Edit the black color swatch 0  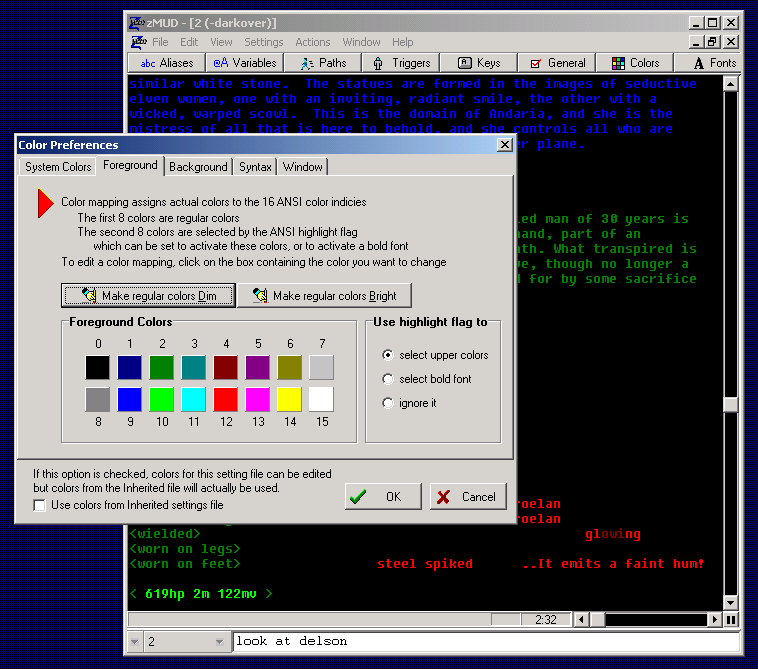pos(98,367)
